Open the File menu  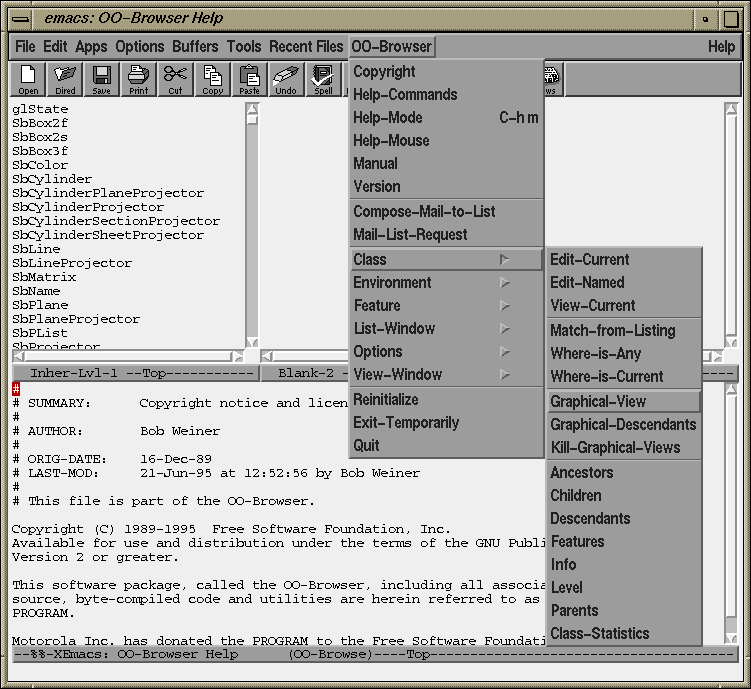click(25, 46)
